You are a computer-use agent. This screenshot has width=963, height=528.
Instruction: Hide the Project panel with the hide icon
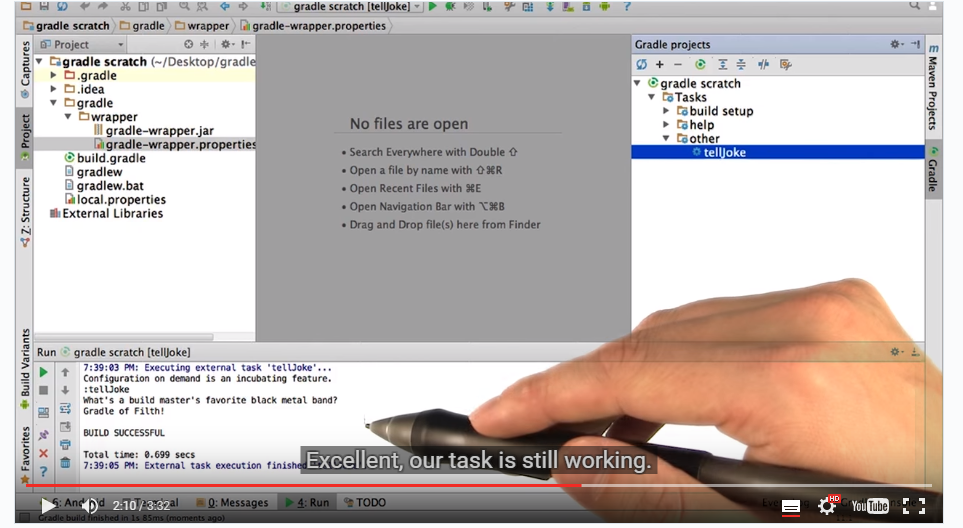point(246,44)
